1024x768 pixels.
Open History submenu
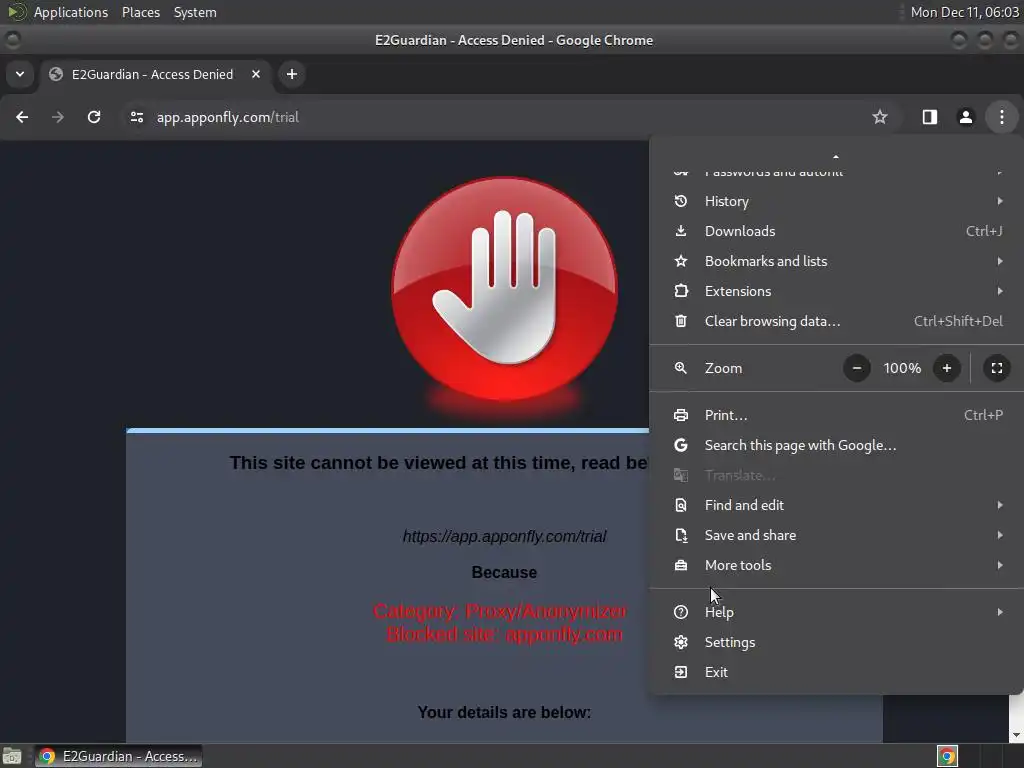coord(837,201)
